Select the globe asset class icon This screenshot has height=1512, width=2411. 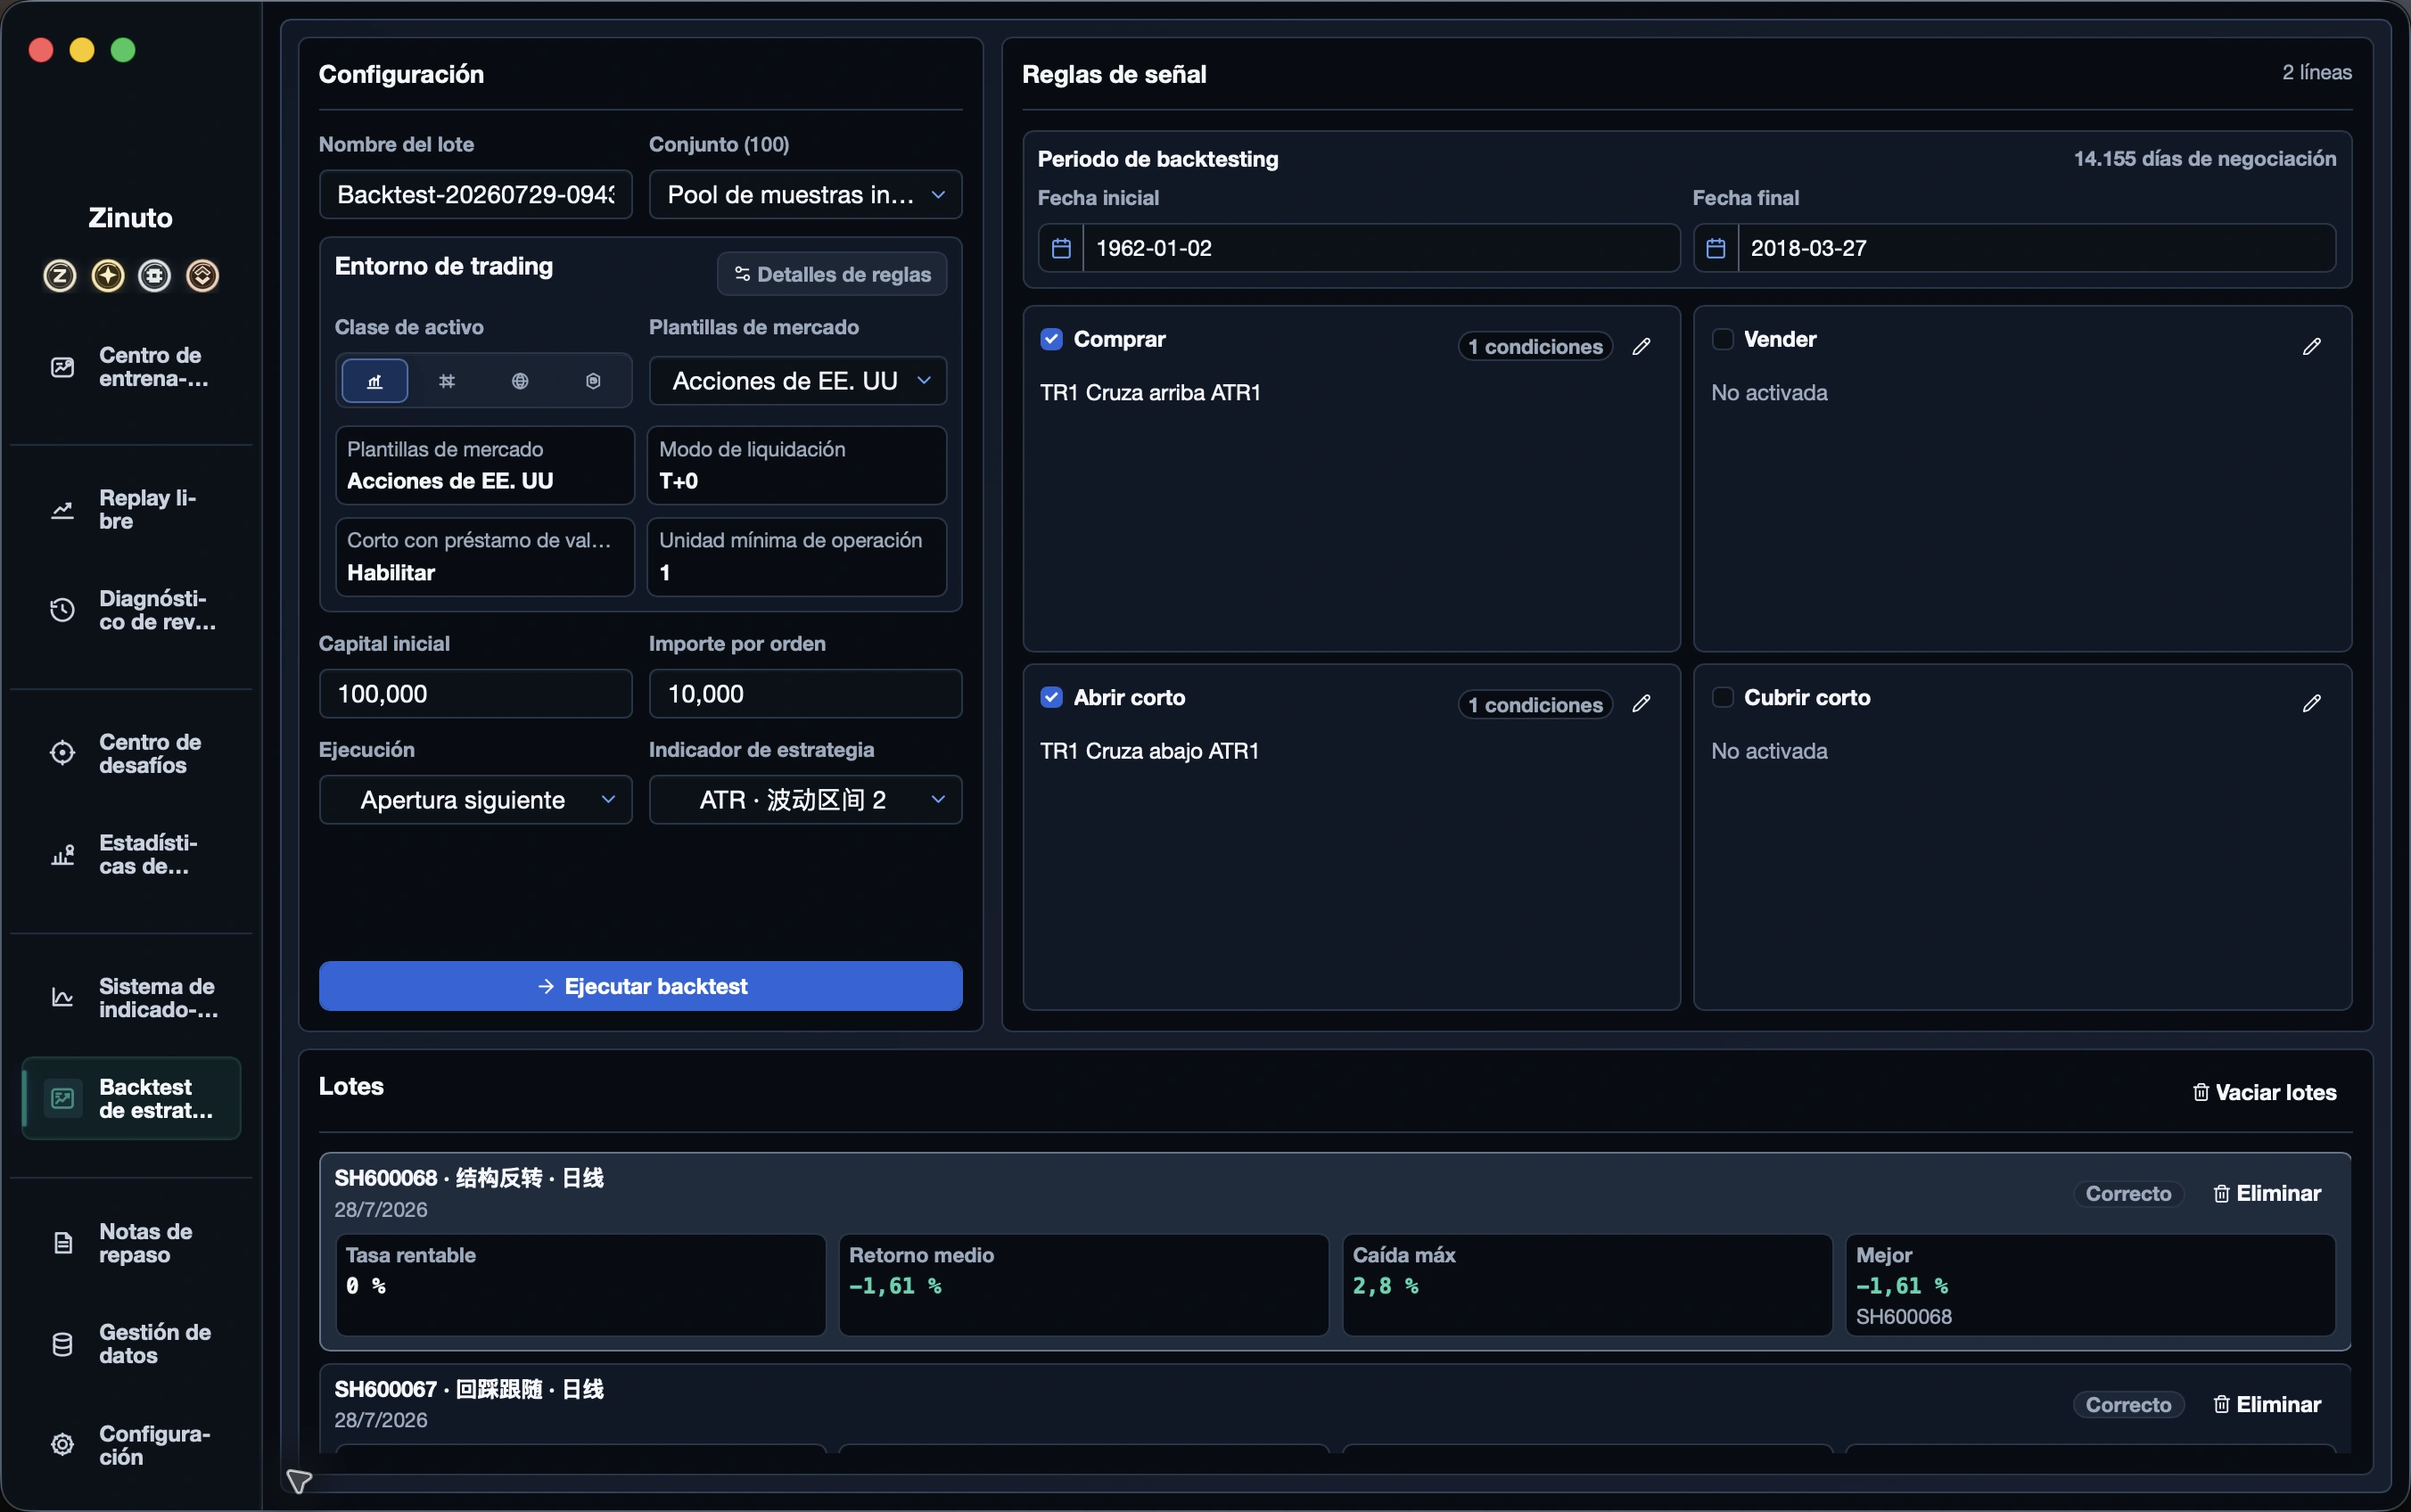[x=520, y=381]
